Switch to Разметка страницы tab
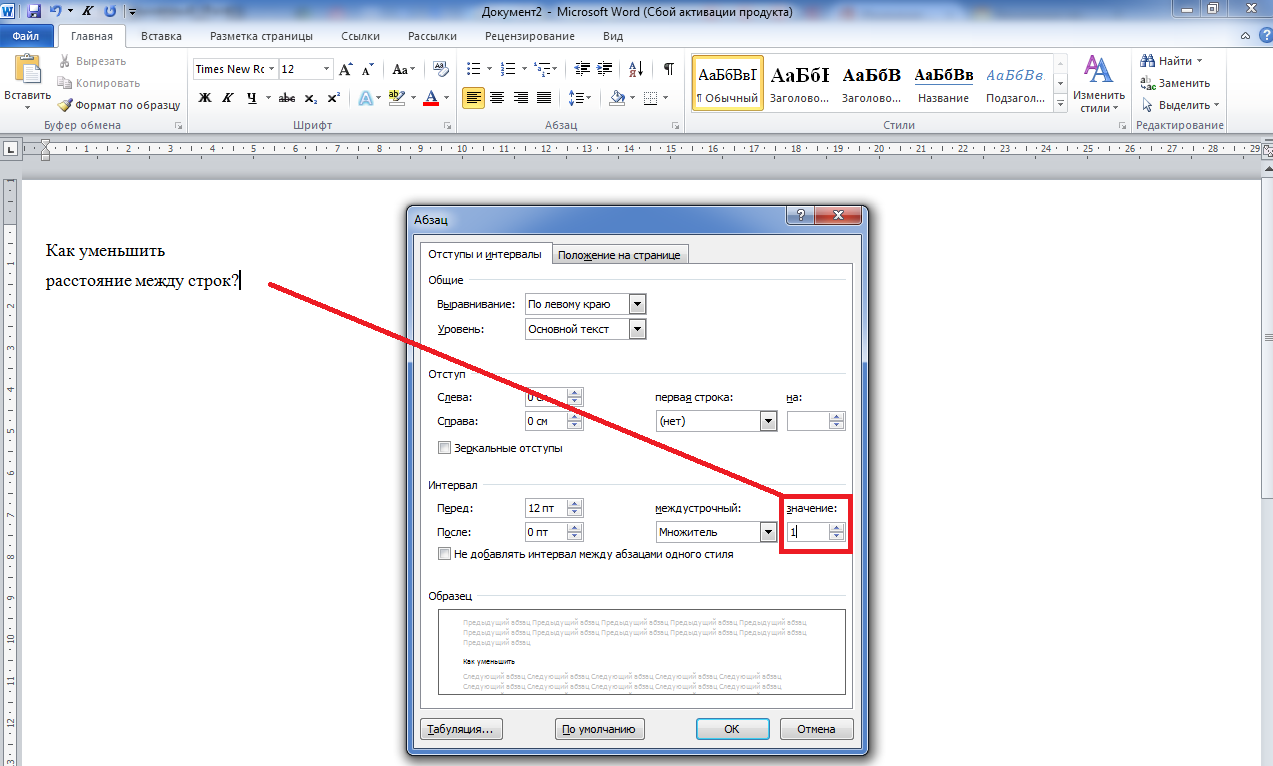 (261, 36)
